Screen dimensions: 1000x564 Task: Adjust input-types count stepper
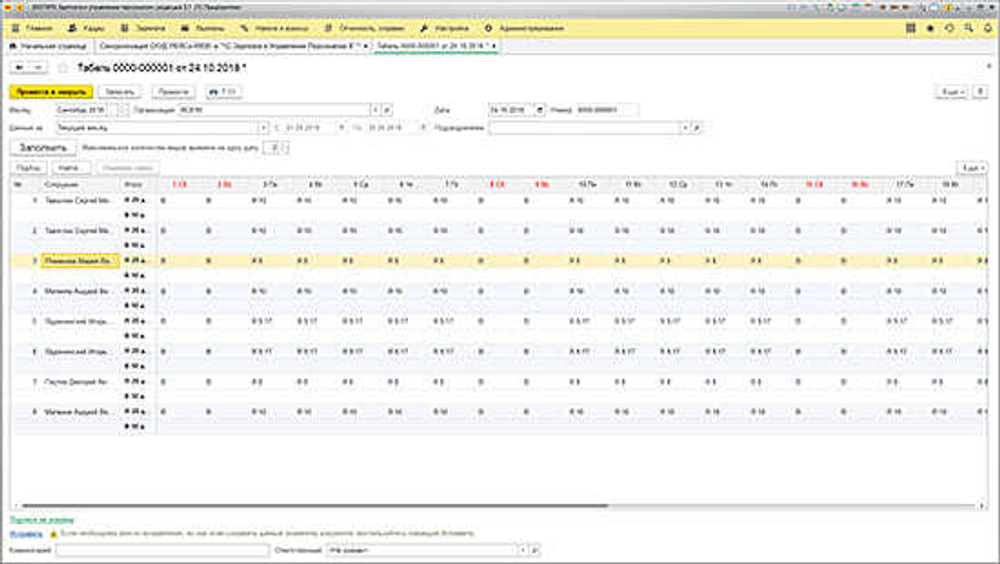point(286,147)
